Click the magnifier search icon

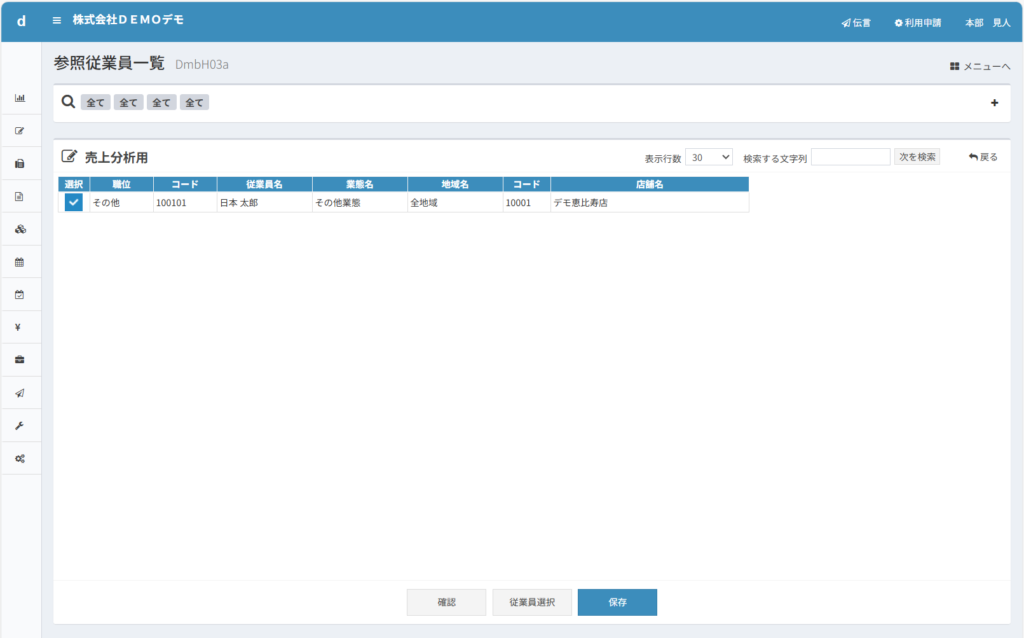coord(68,102)
